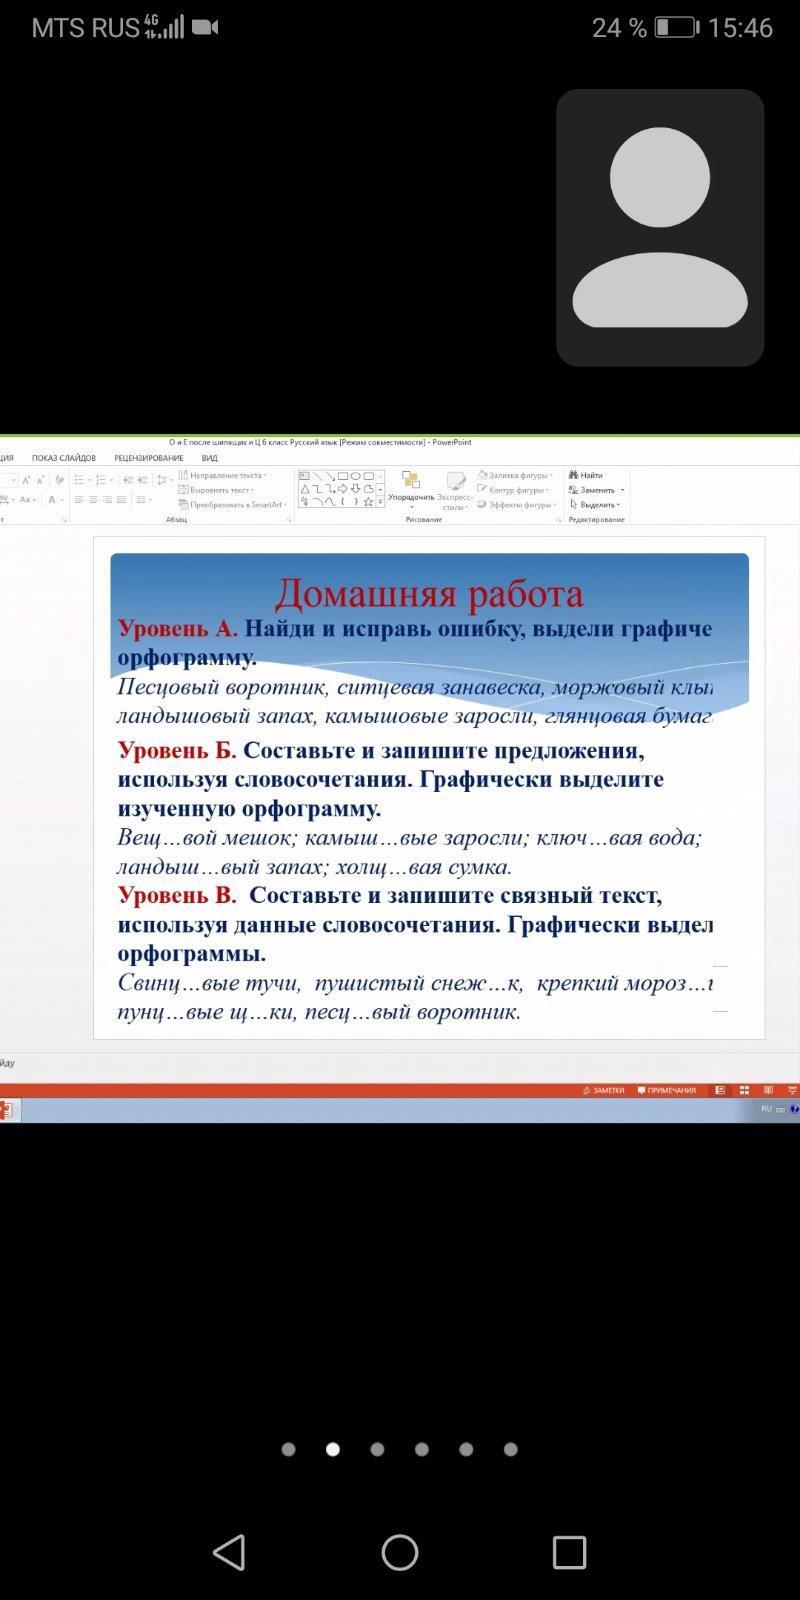Tap the participant avatar thumbnail
The height and width of the screenshot is (1600, 800).
pyautogui.click(x=660, y=227)
